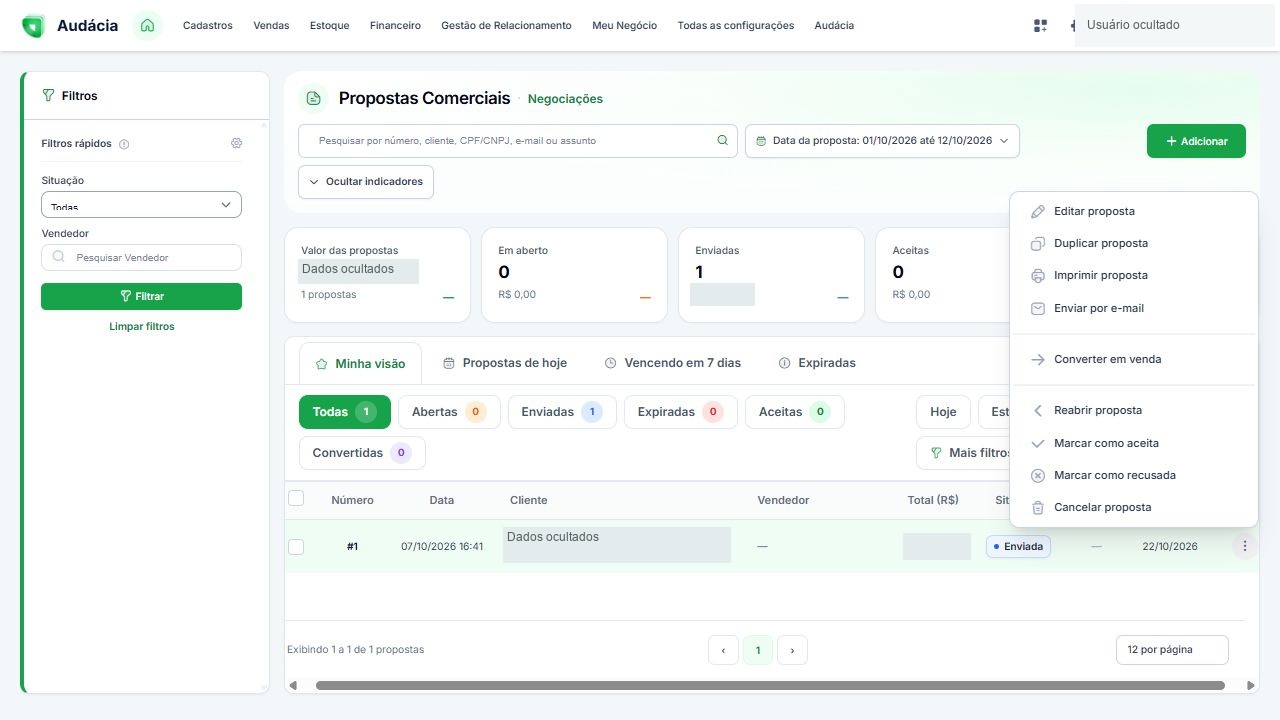
Task: Open the Situação dropdown
Action: tap(141, 205)
